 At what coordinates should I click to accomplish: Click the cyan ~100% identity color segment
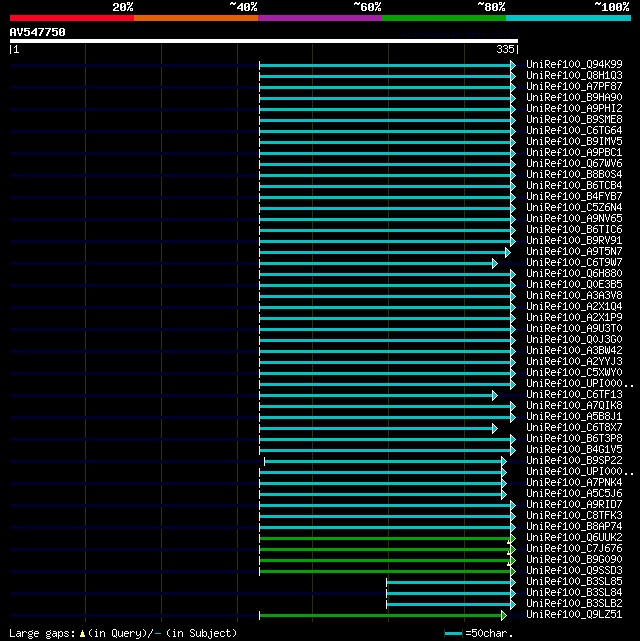tap(568, 18)
